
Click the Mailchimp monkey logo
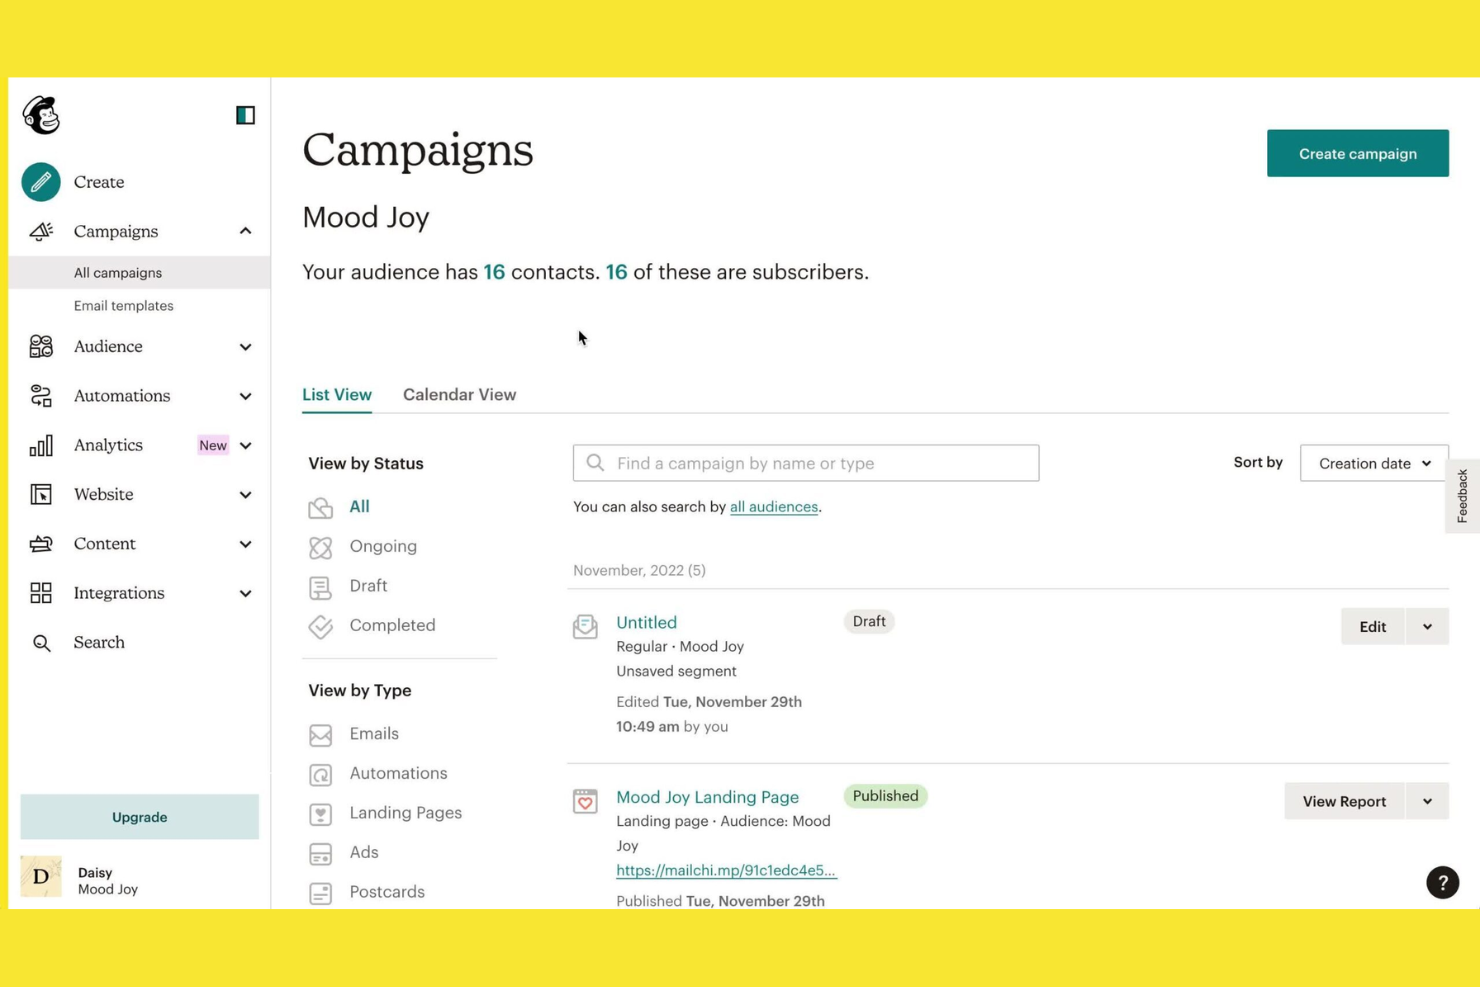[x=41, y=115]
